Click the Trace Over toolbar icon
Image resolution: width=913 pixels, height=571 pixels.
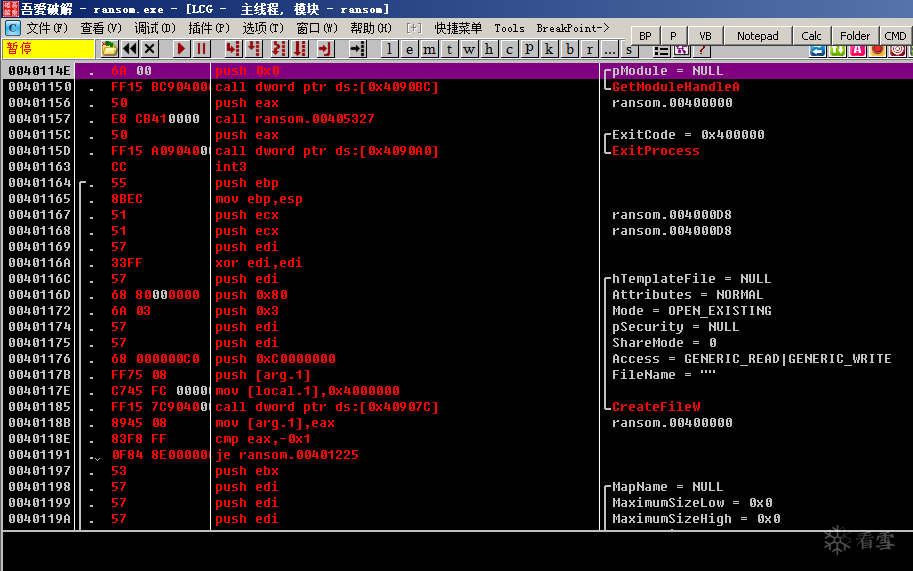(x=300, y=49)
